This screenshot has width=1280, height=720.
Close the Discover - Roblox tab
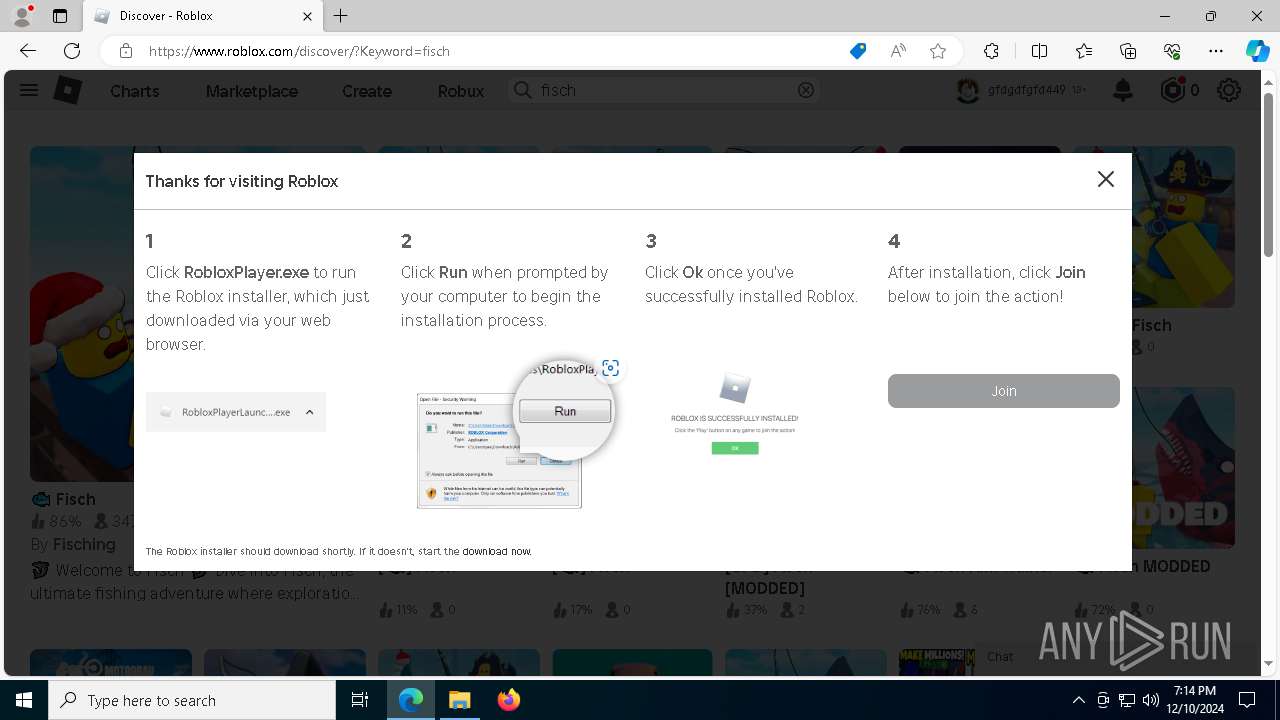pos(309,16)
